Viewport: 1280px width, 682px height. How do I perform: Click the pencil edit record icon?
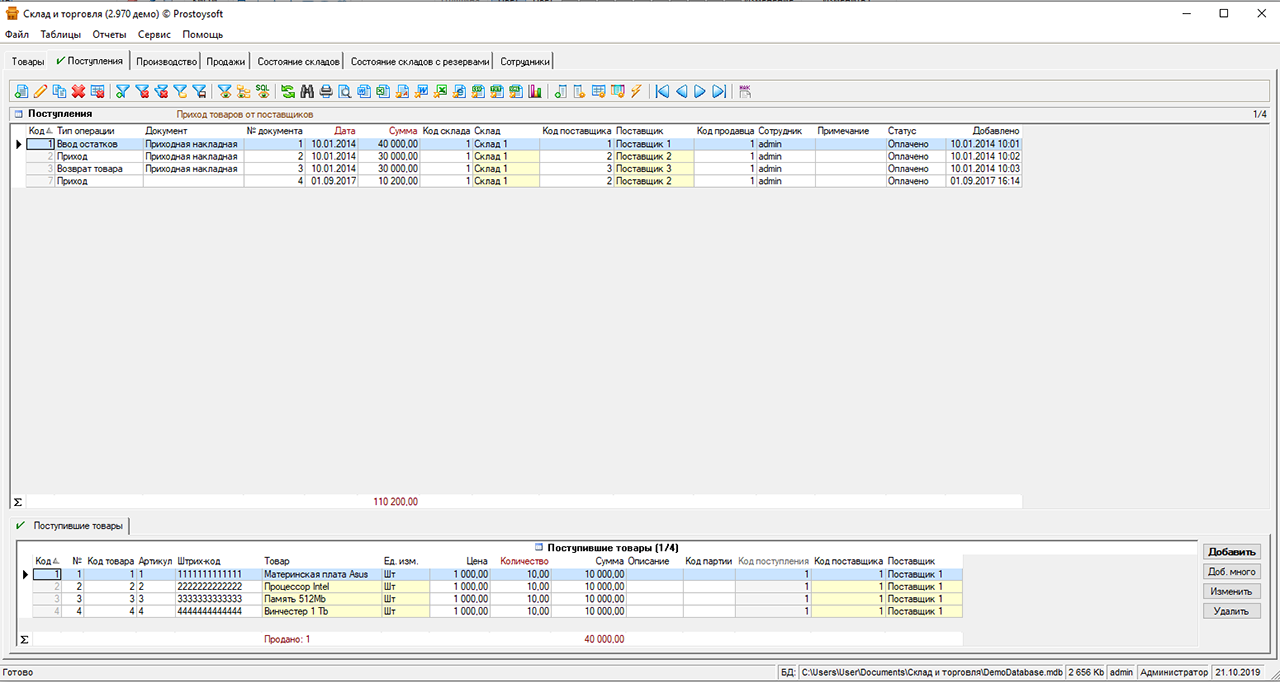click(x=41, y=92)
